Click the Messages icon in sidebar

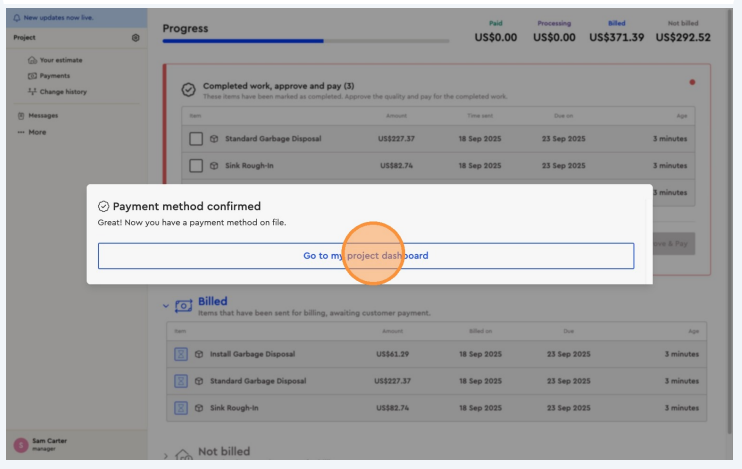(x=20, y=116)
